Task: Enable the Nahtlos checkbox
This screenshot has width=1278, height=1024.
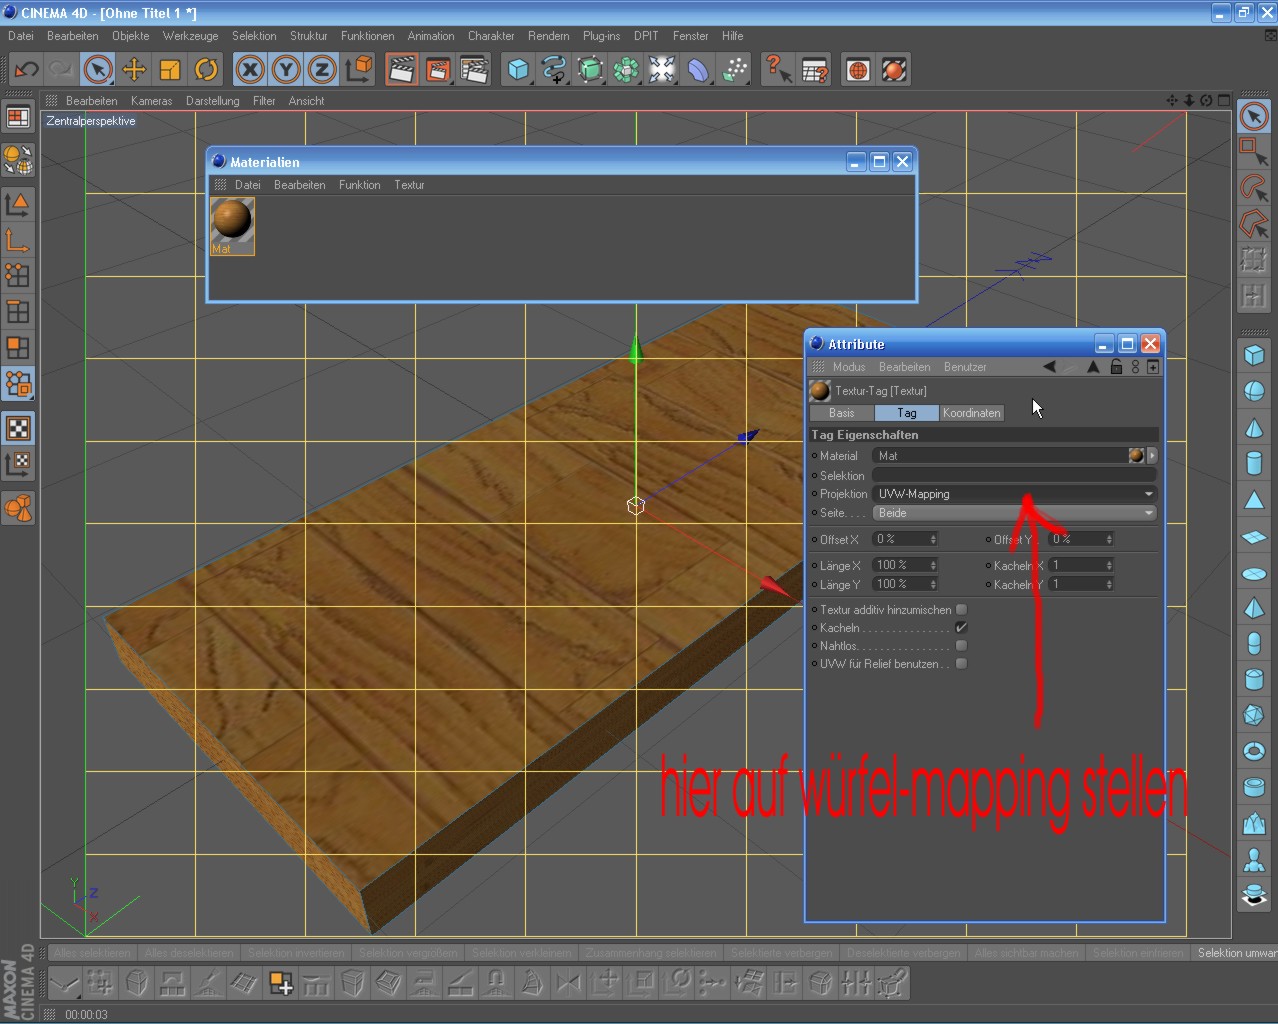Action: (961, 646)
